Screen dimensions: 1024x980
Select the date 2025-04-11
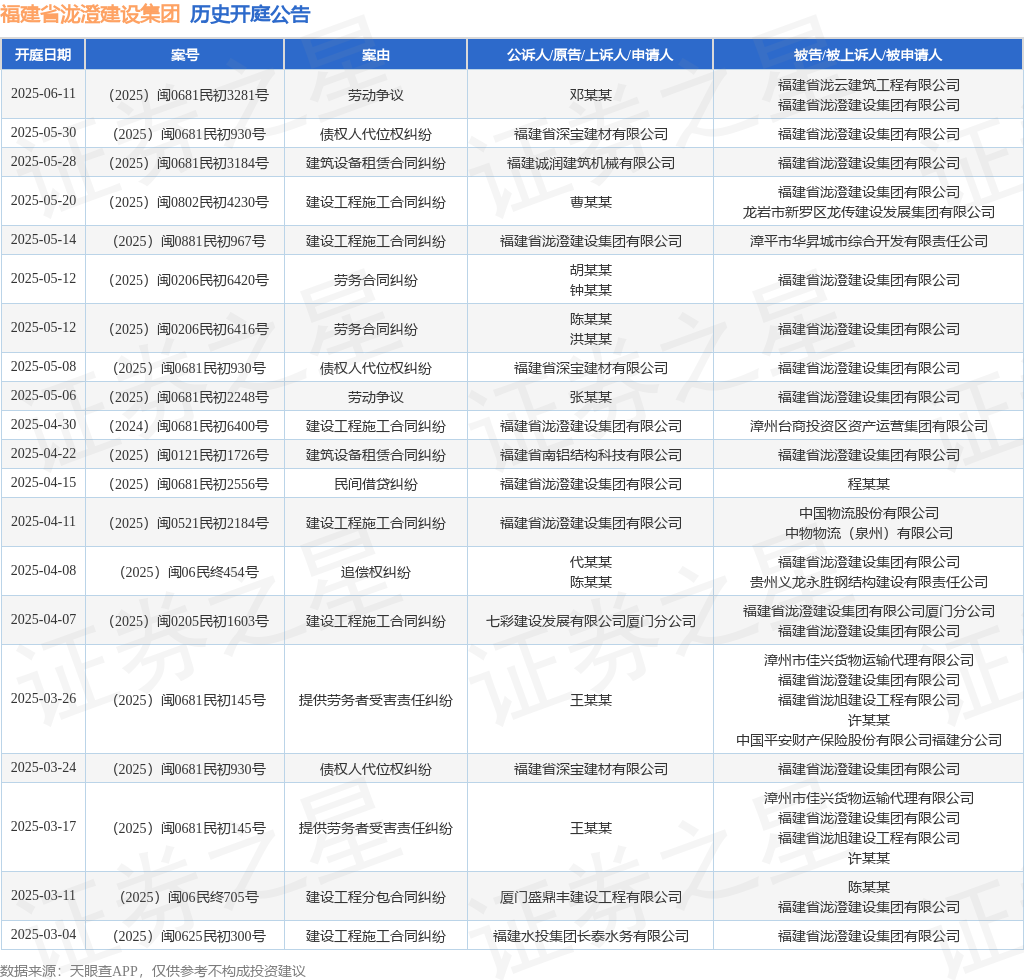[43, 522]
